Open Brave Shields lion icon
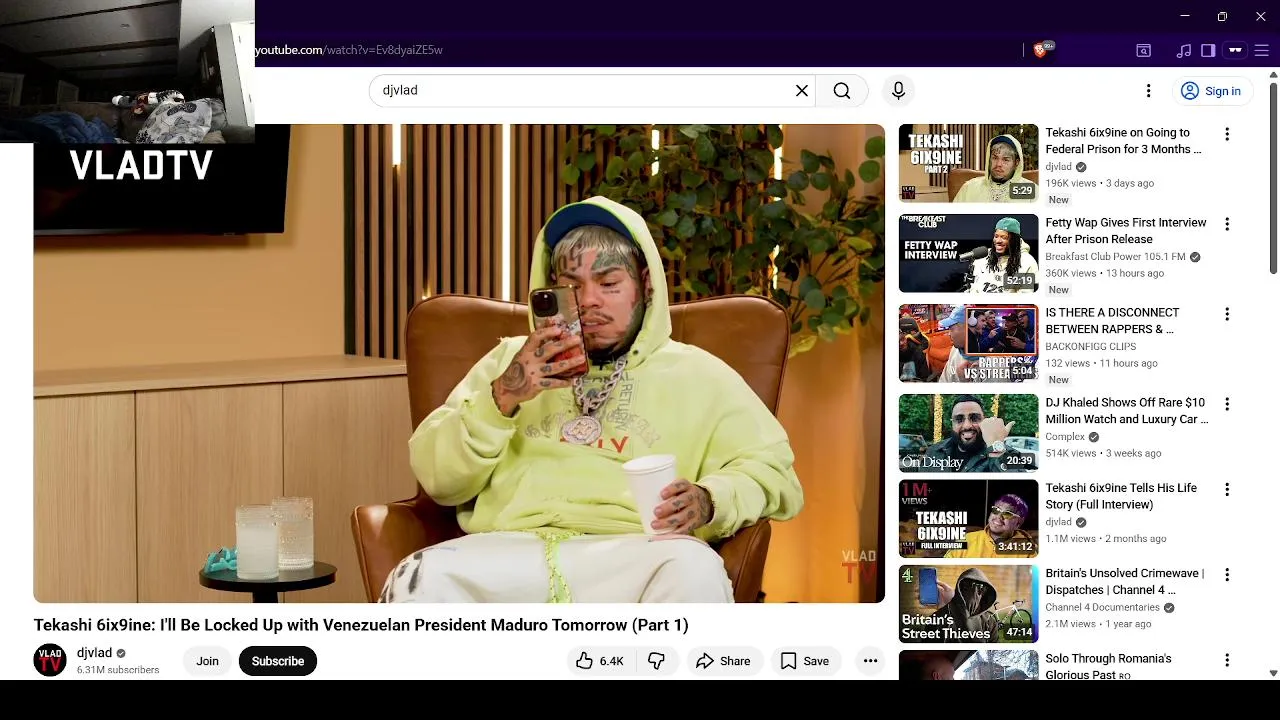This screenshot has height=720, width=1280. [x=1041, y=50]
